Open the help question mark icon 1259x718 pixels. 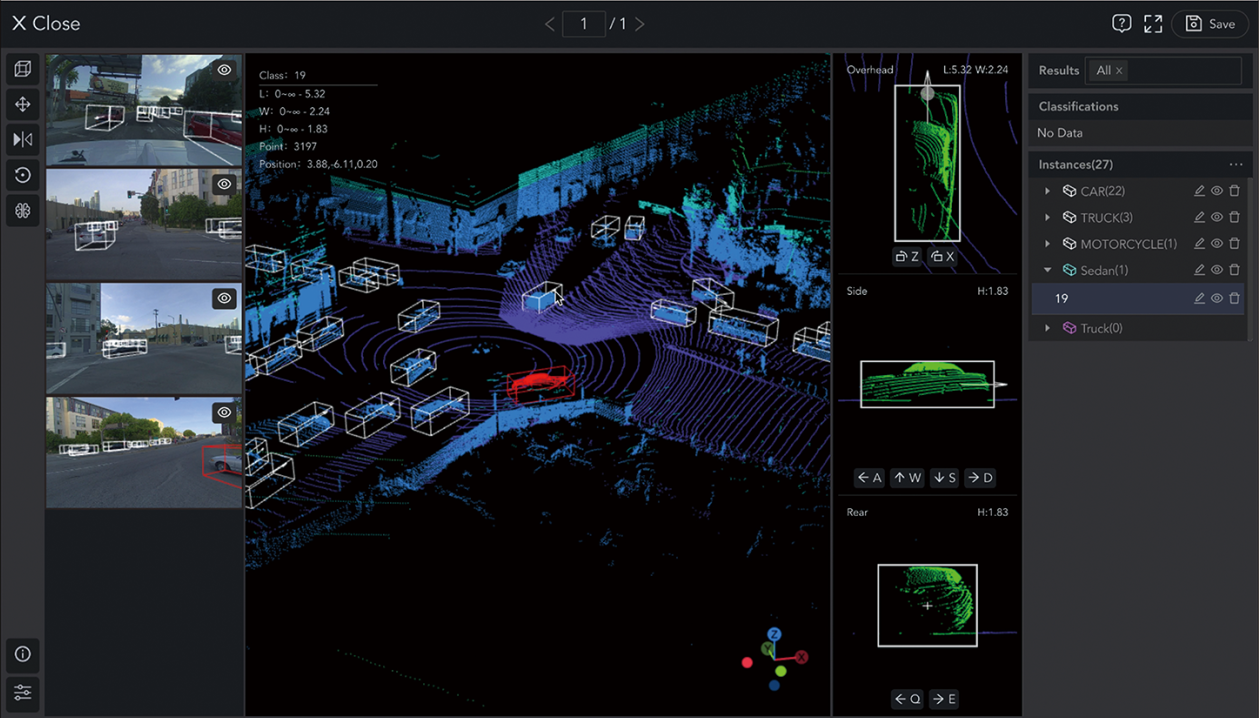[1121, 24]
